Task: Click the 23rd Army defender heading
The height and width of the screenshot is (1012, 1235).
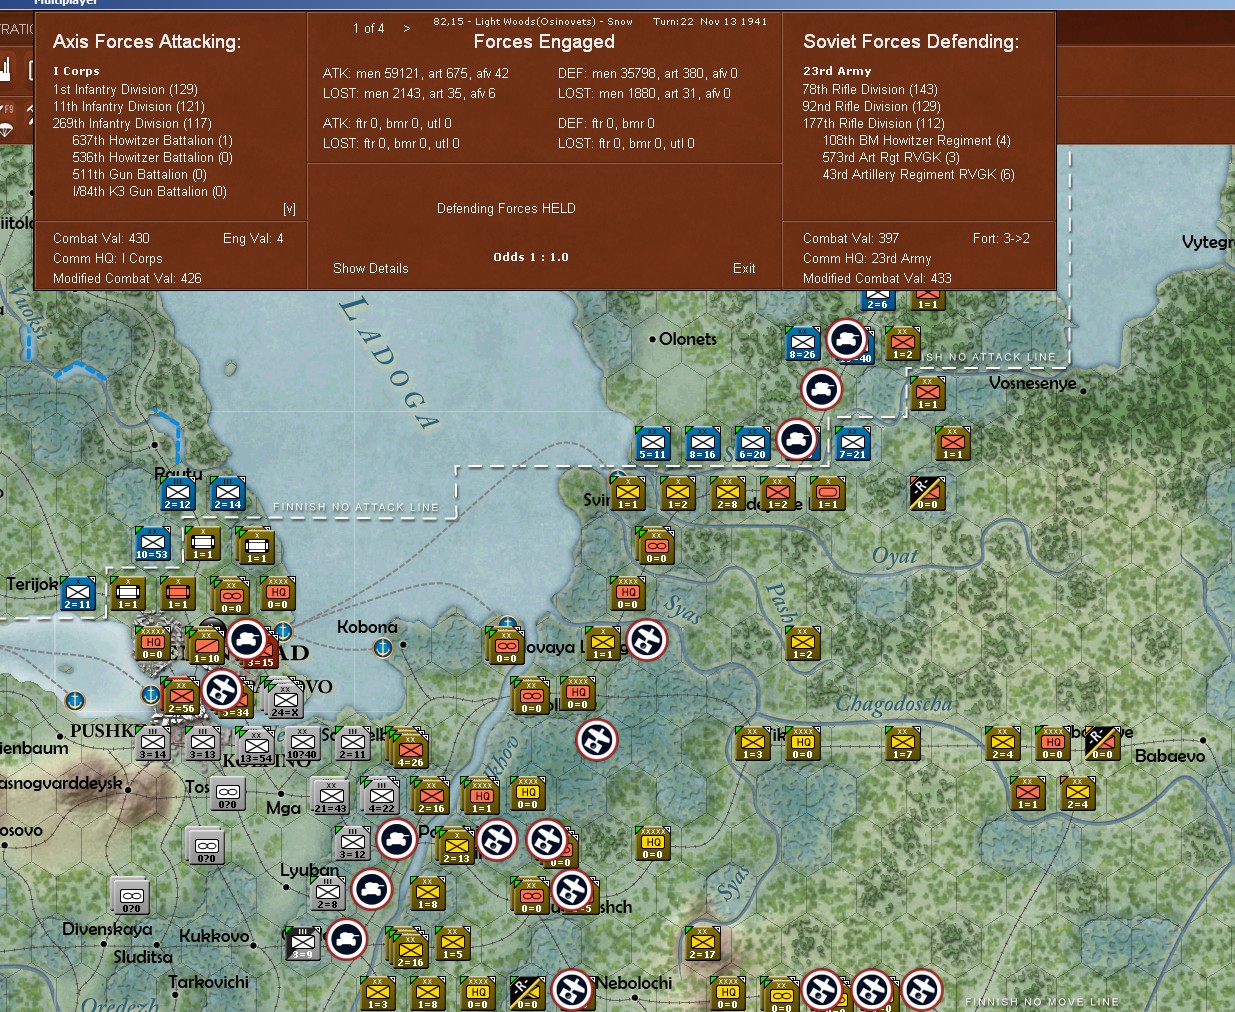Action: click(x=837, y=71)
